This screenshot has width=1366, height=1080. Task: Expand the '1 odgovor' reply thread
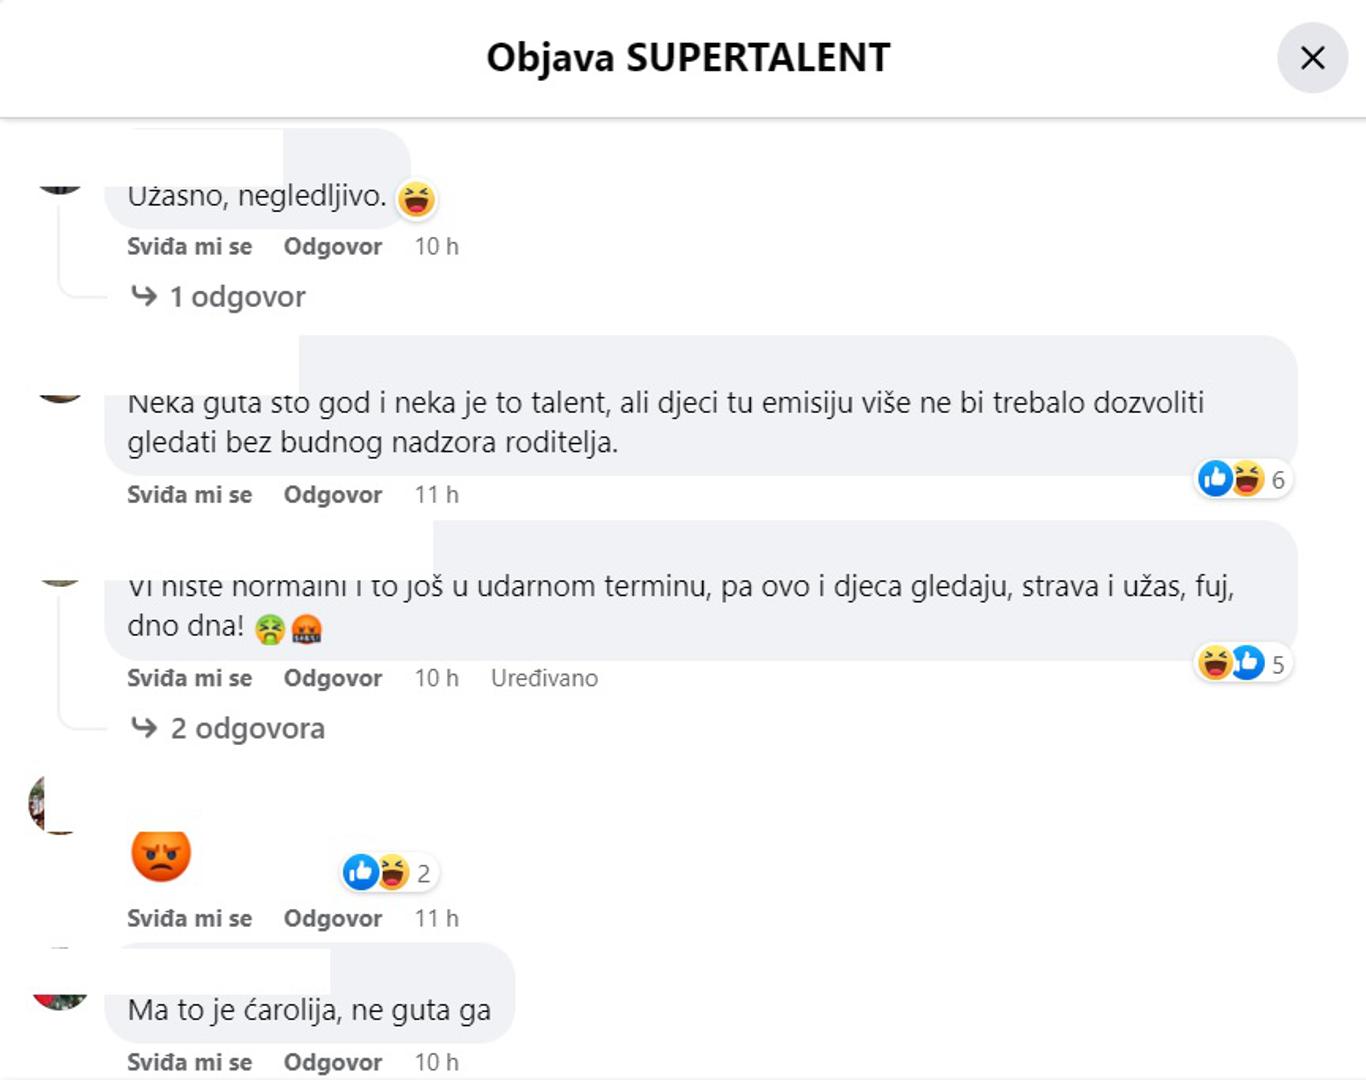coord(237,297)
